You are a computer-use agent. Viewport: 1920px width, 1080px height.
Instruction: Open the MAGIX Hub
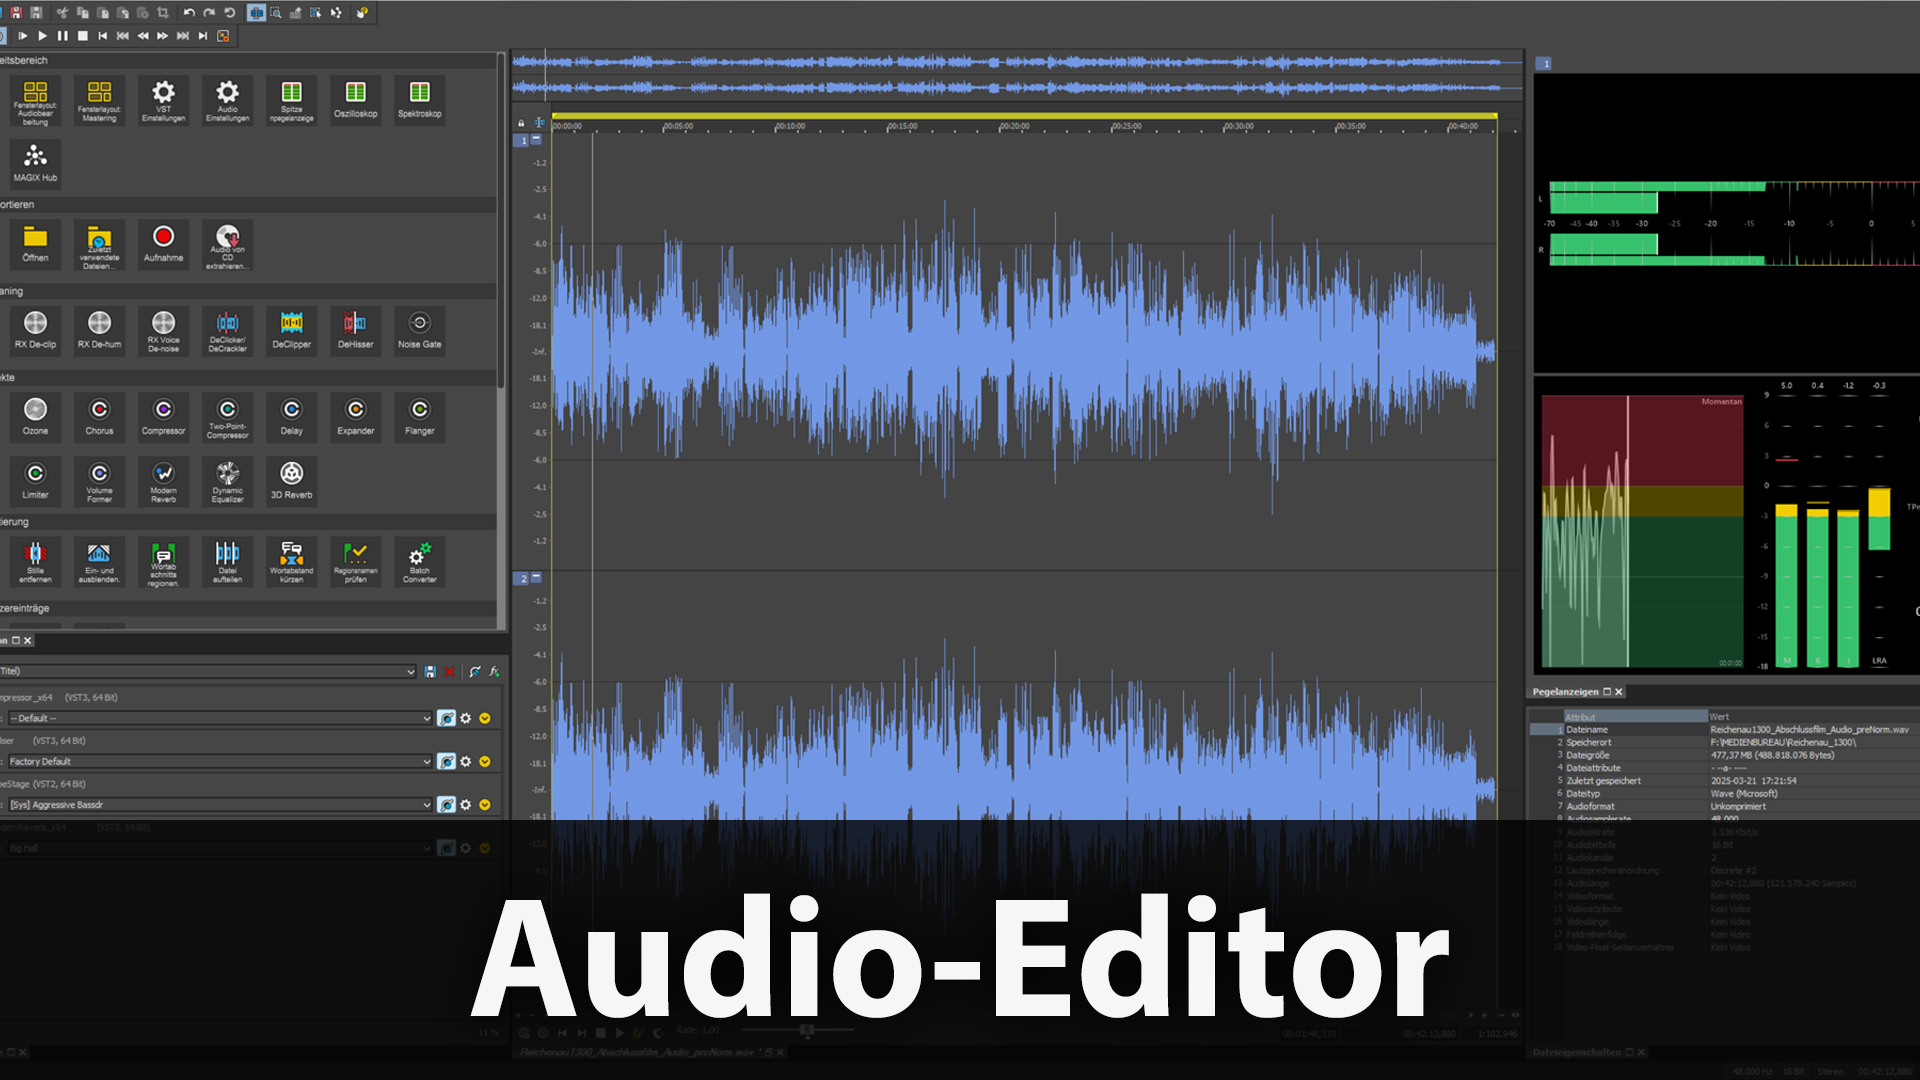pos(35,162)
